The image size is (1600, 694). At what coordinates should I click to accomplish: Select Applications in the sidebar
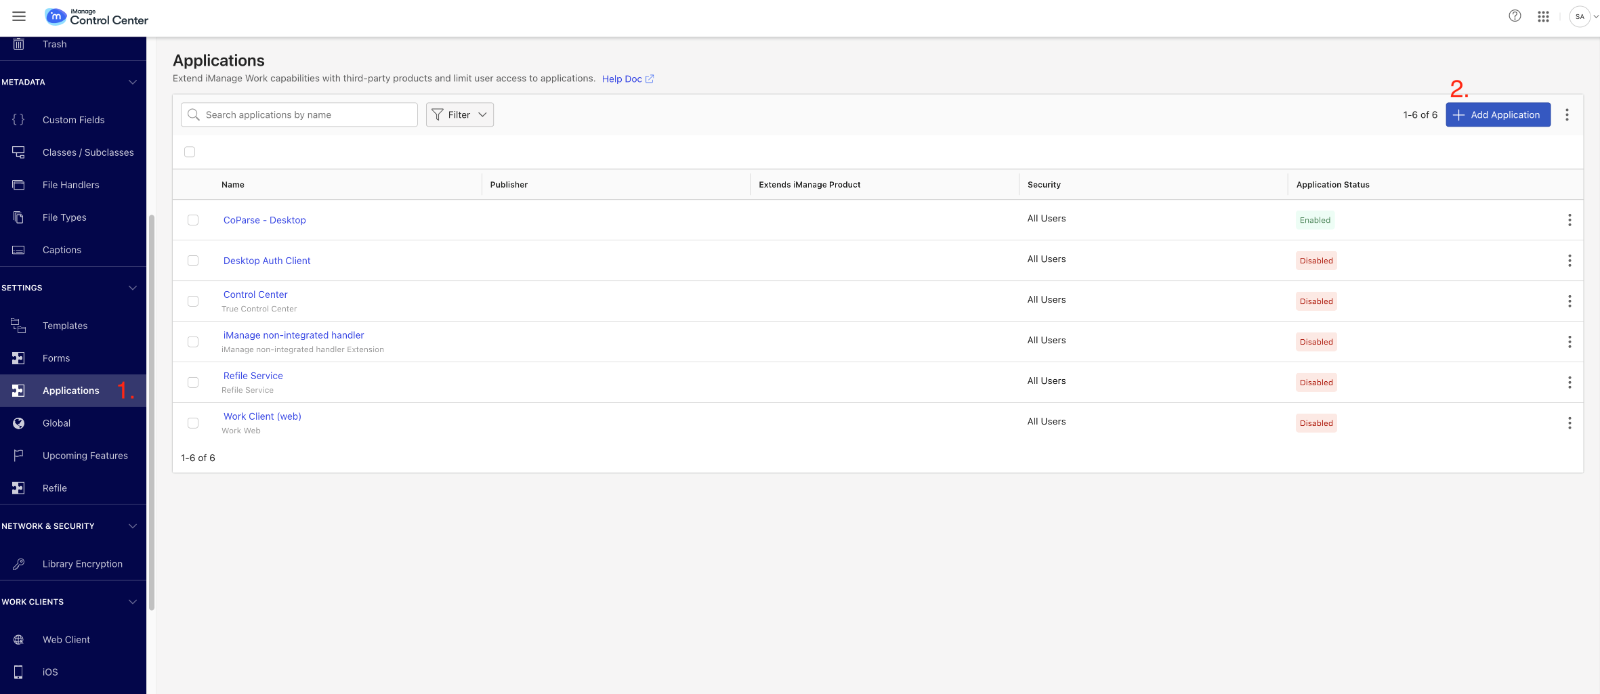[73, 391]
